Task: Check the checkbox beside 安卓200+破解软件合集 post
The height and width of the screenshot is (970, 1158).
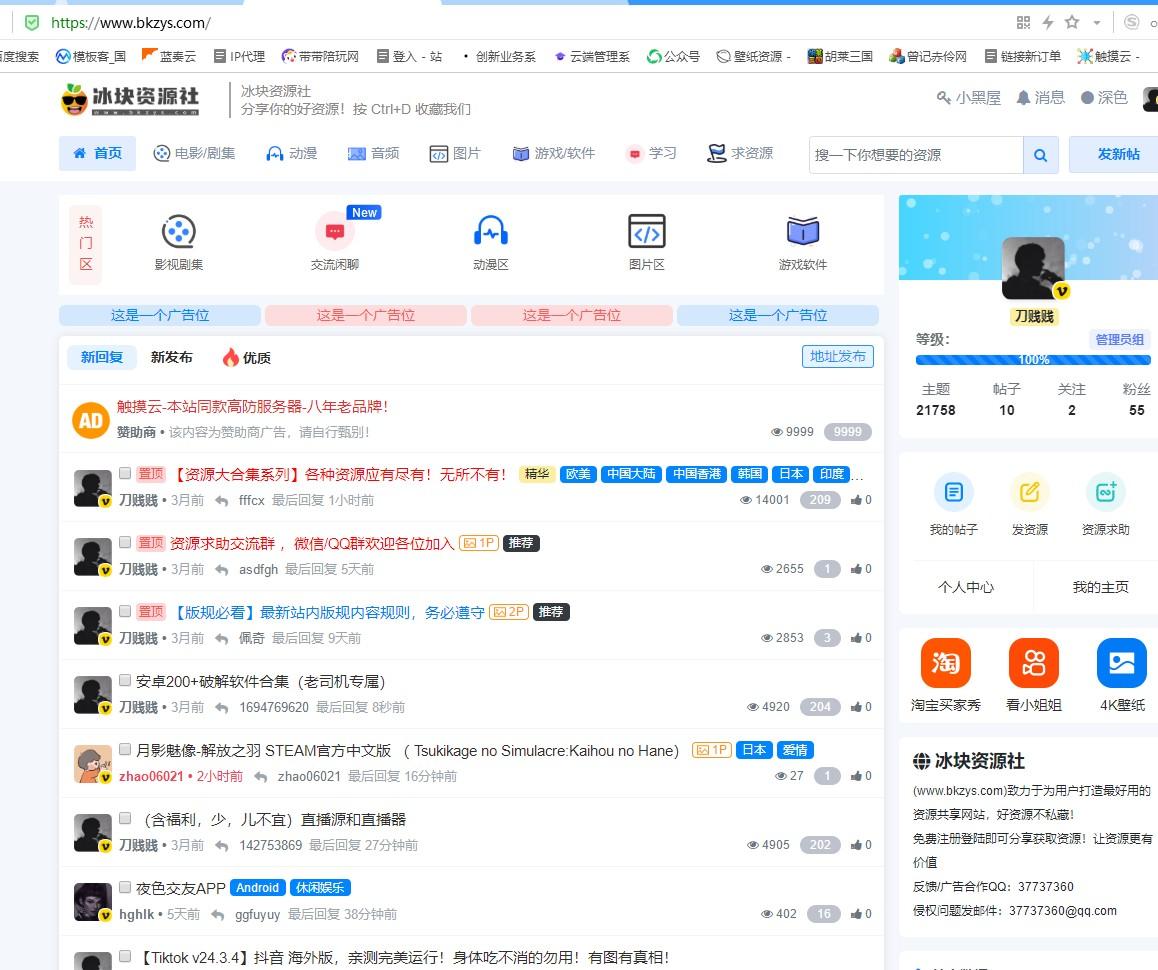Action: click(124, 679)
